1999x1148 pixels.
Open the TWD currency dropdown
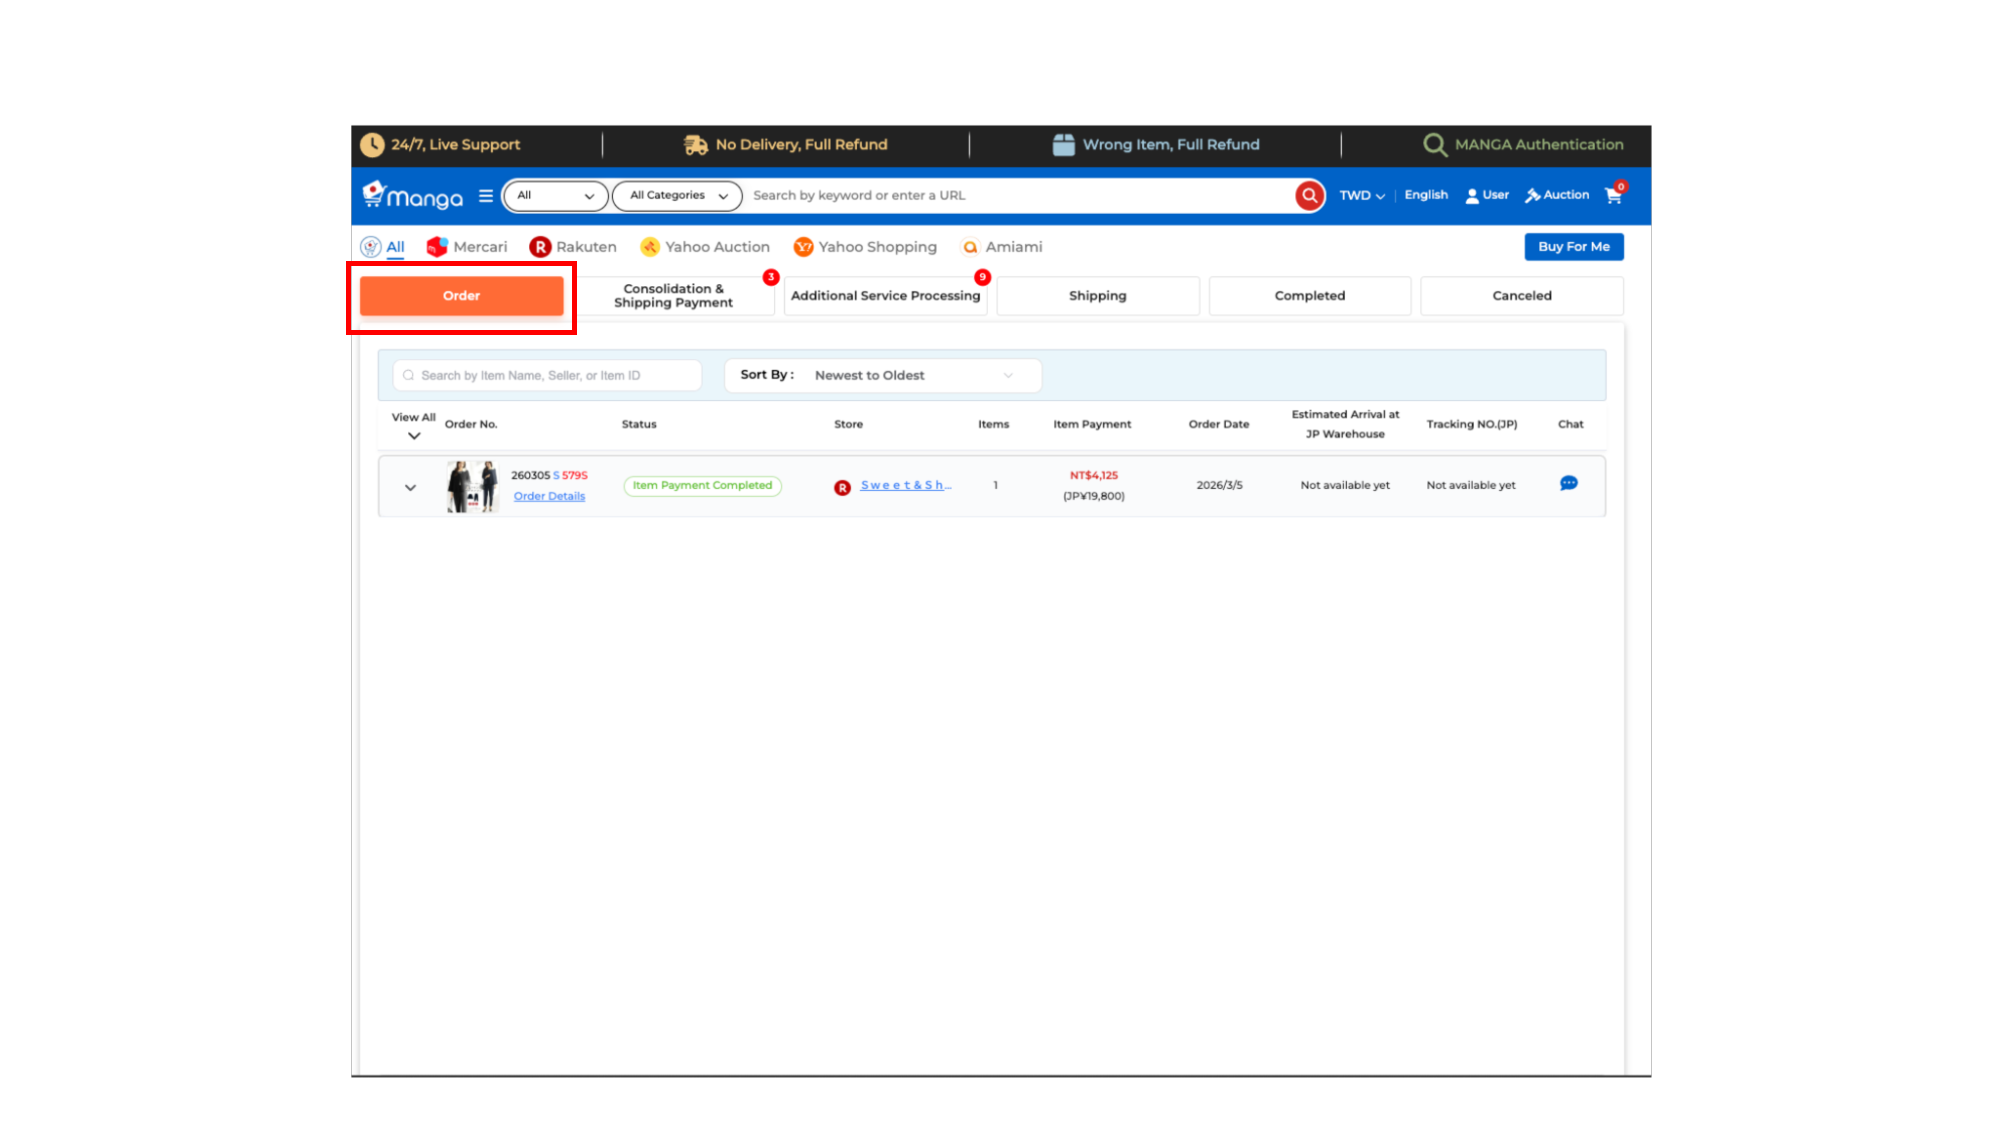[1361, 196]
